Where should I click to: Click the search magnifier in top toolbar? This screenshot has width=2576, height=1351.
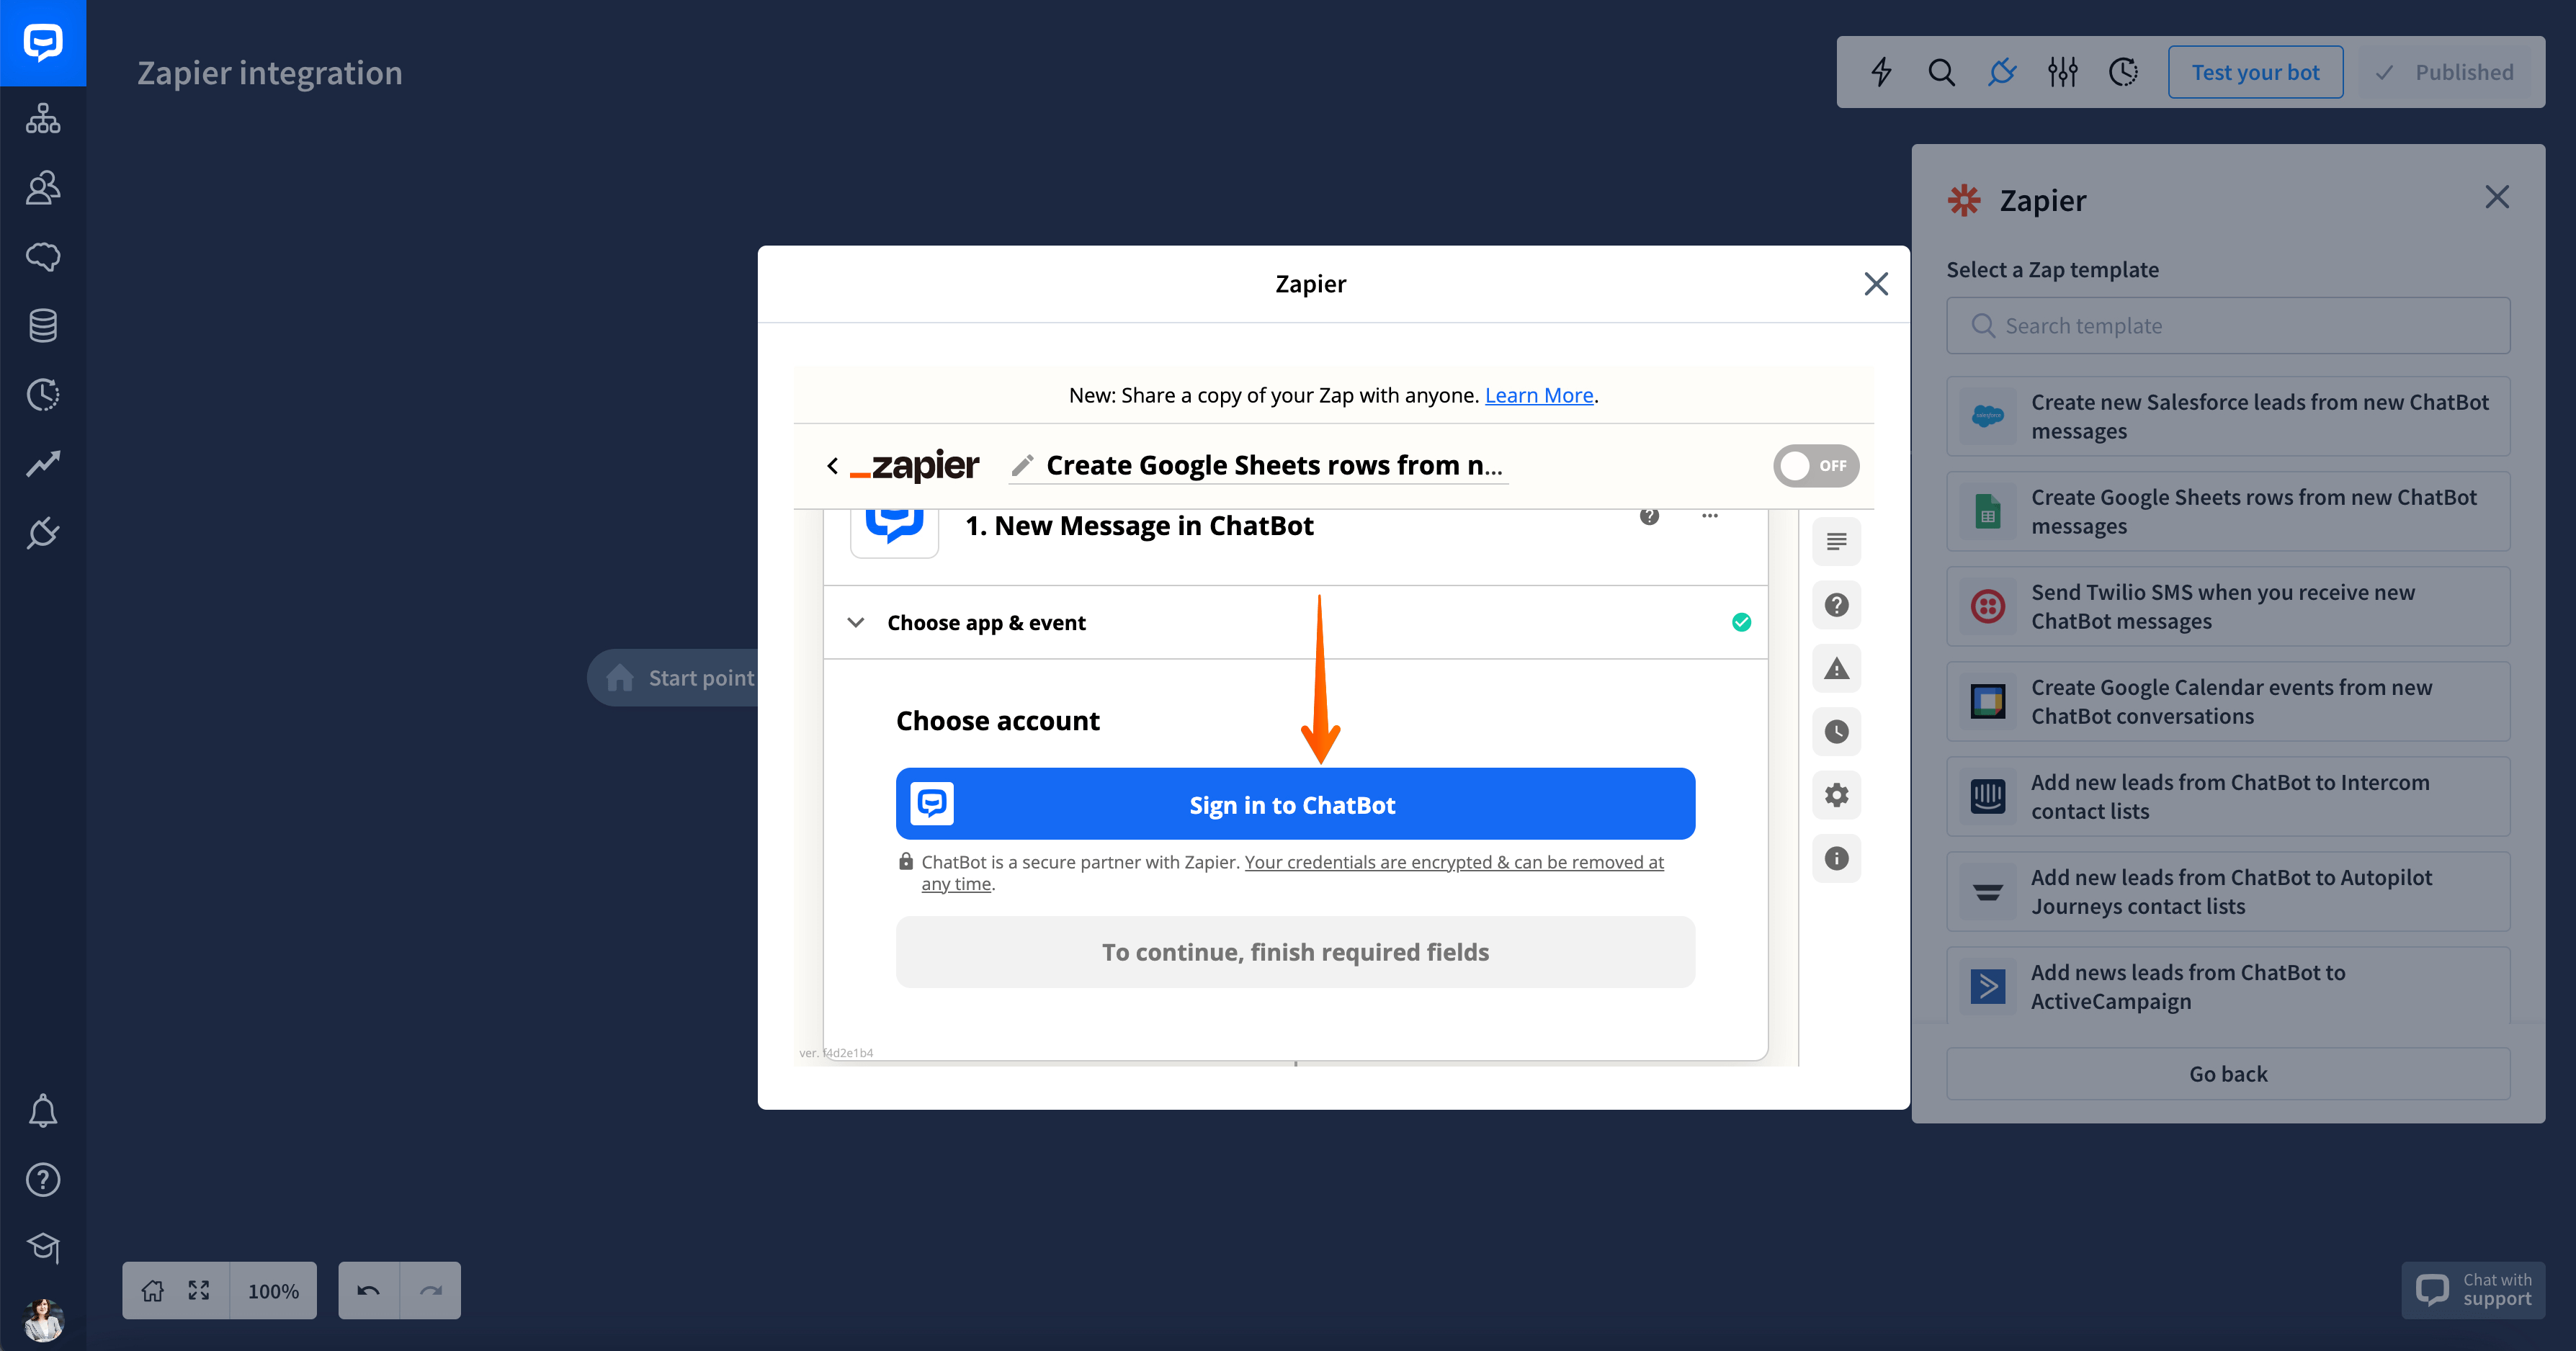click(1941, 72)
